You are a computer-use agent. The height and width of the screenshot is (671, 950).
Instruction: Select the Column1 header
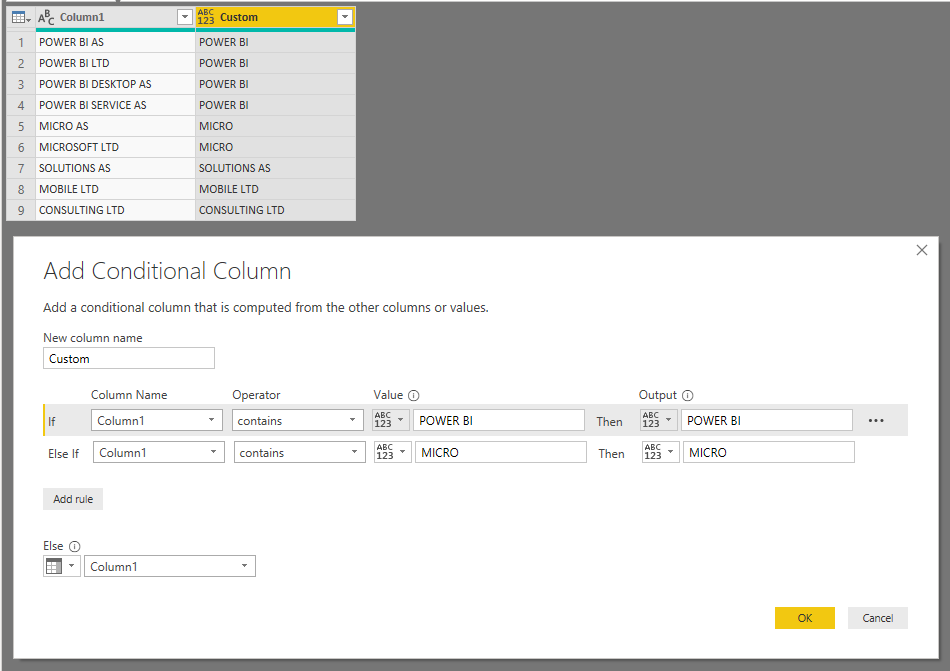point(115,18)
